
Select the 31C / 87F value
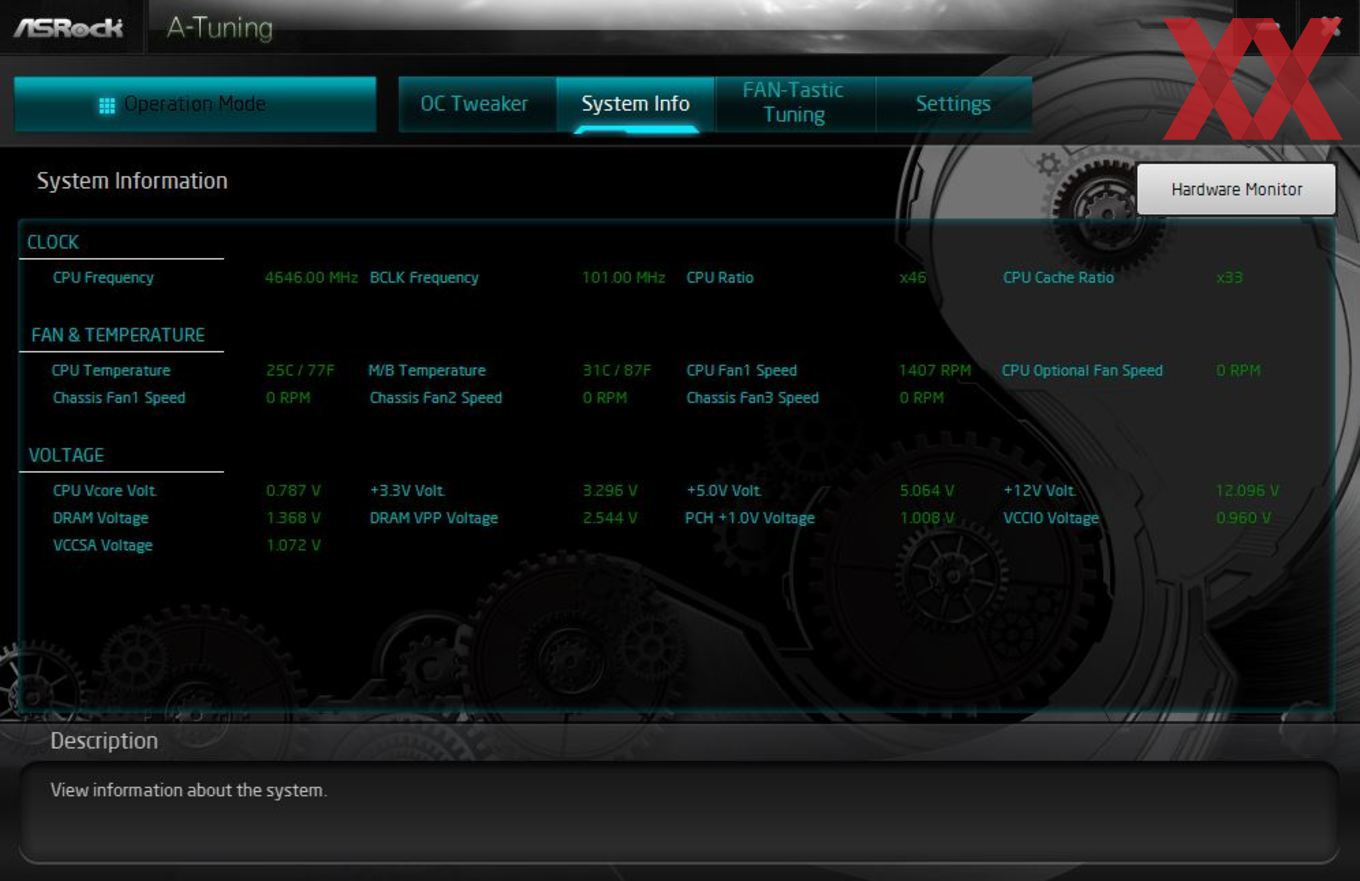coord(617,370)
